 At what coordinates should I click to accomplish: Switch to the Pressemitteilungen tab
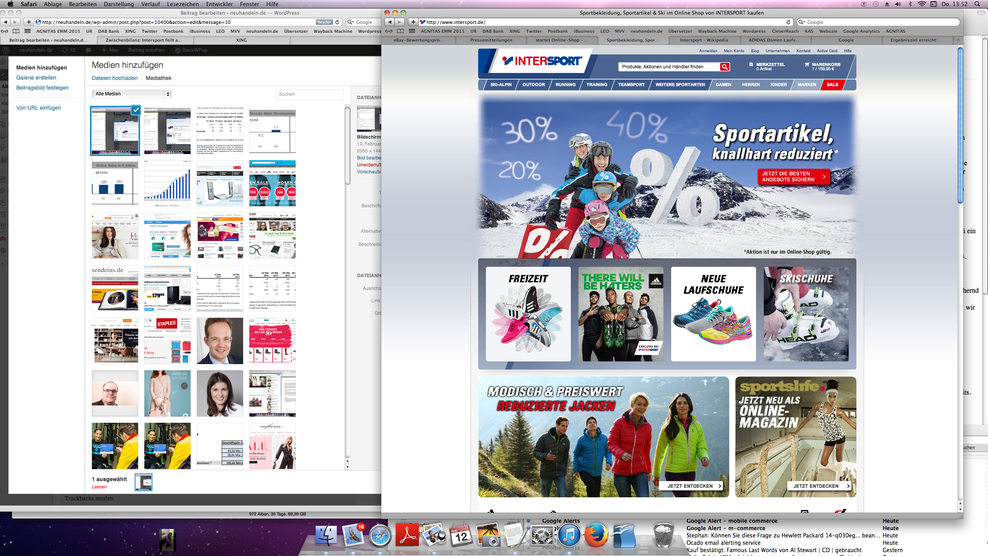click(x=491, y=40)
